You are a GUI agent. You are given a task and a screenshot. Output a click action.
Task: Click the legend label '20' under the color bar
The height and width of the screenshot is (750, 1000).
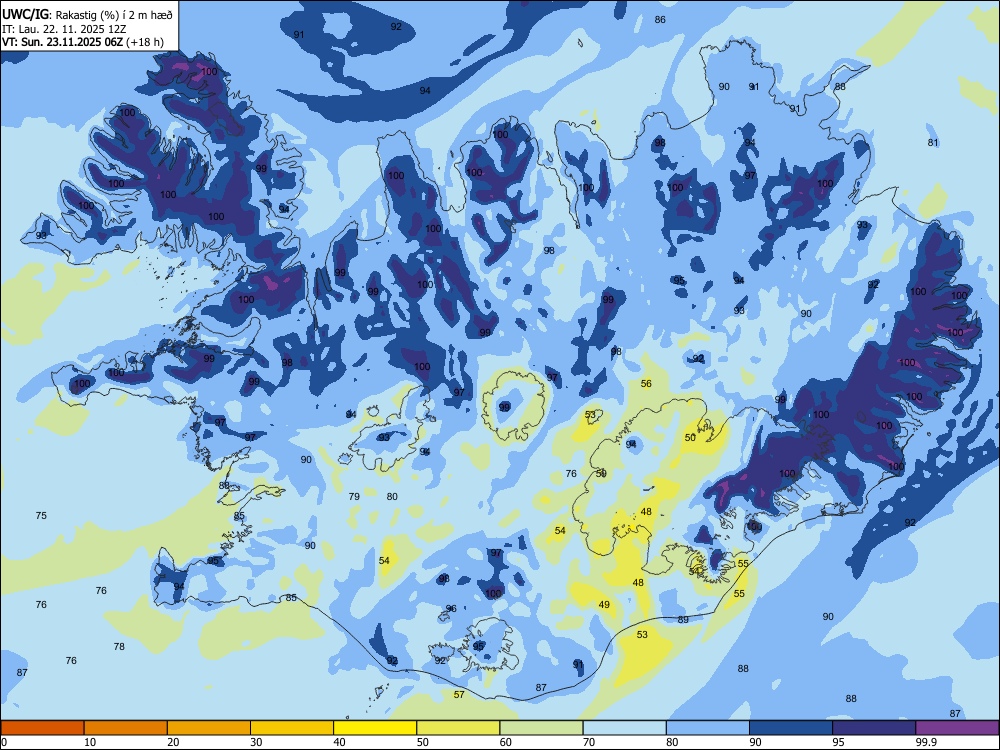pyautogui.click(x=173, y=742)
